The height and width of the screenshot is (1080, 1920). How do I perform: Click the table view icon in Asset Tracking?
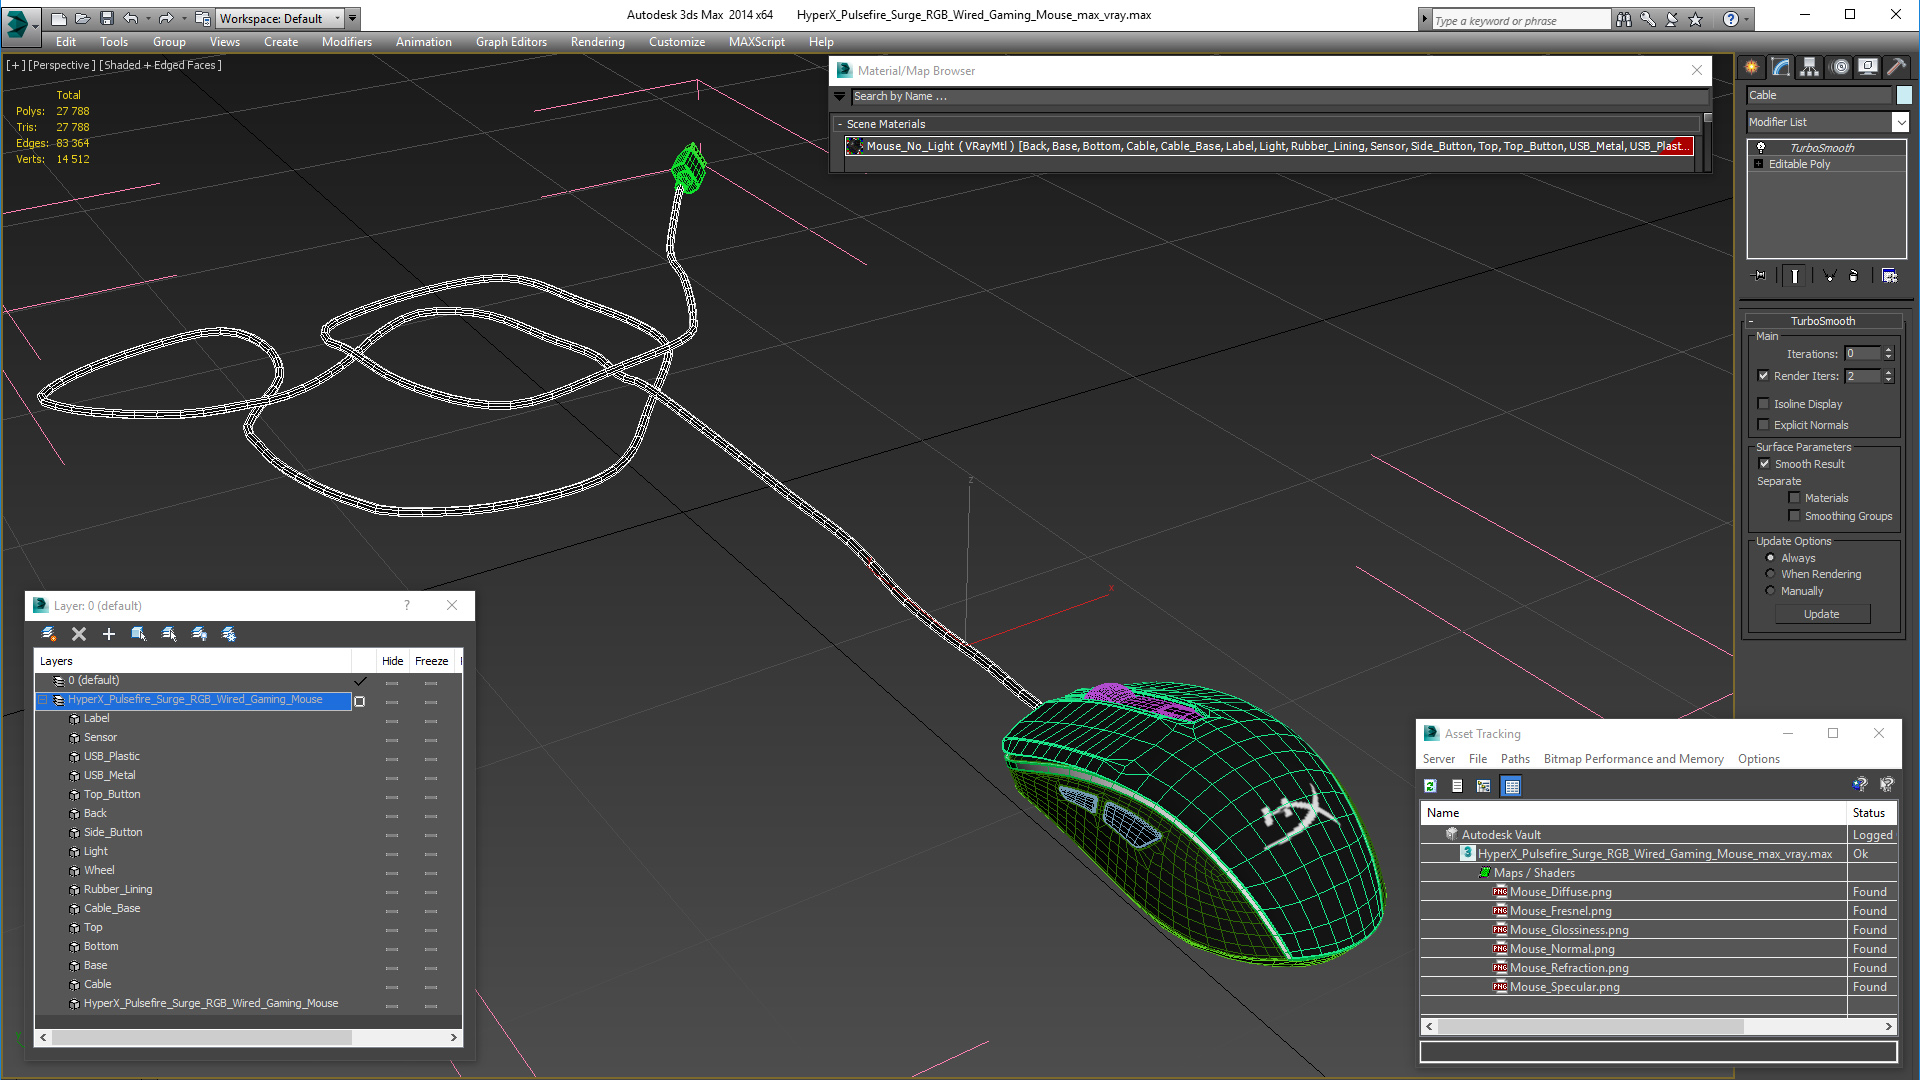point(1512,786)
